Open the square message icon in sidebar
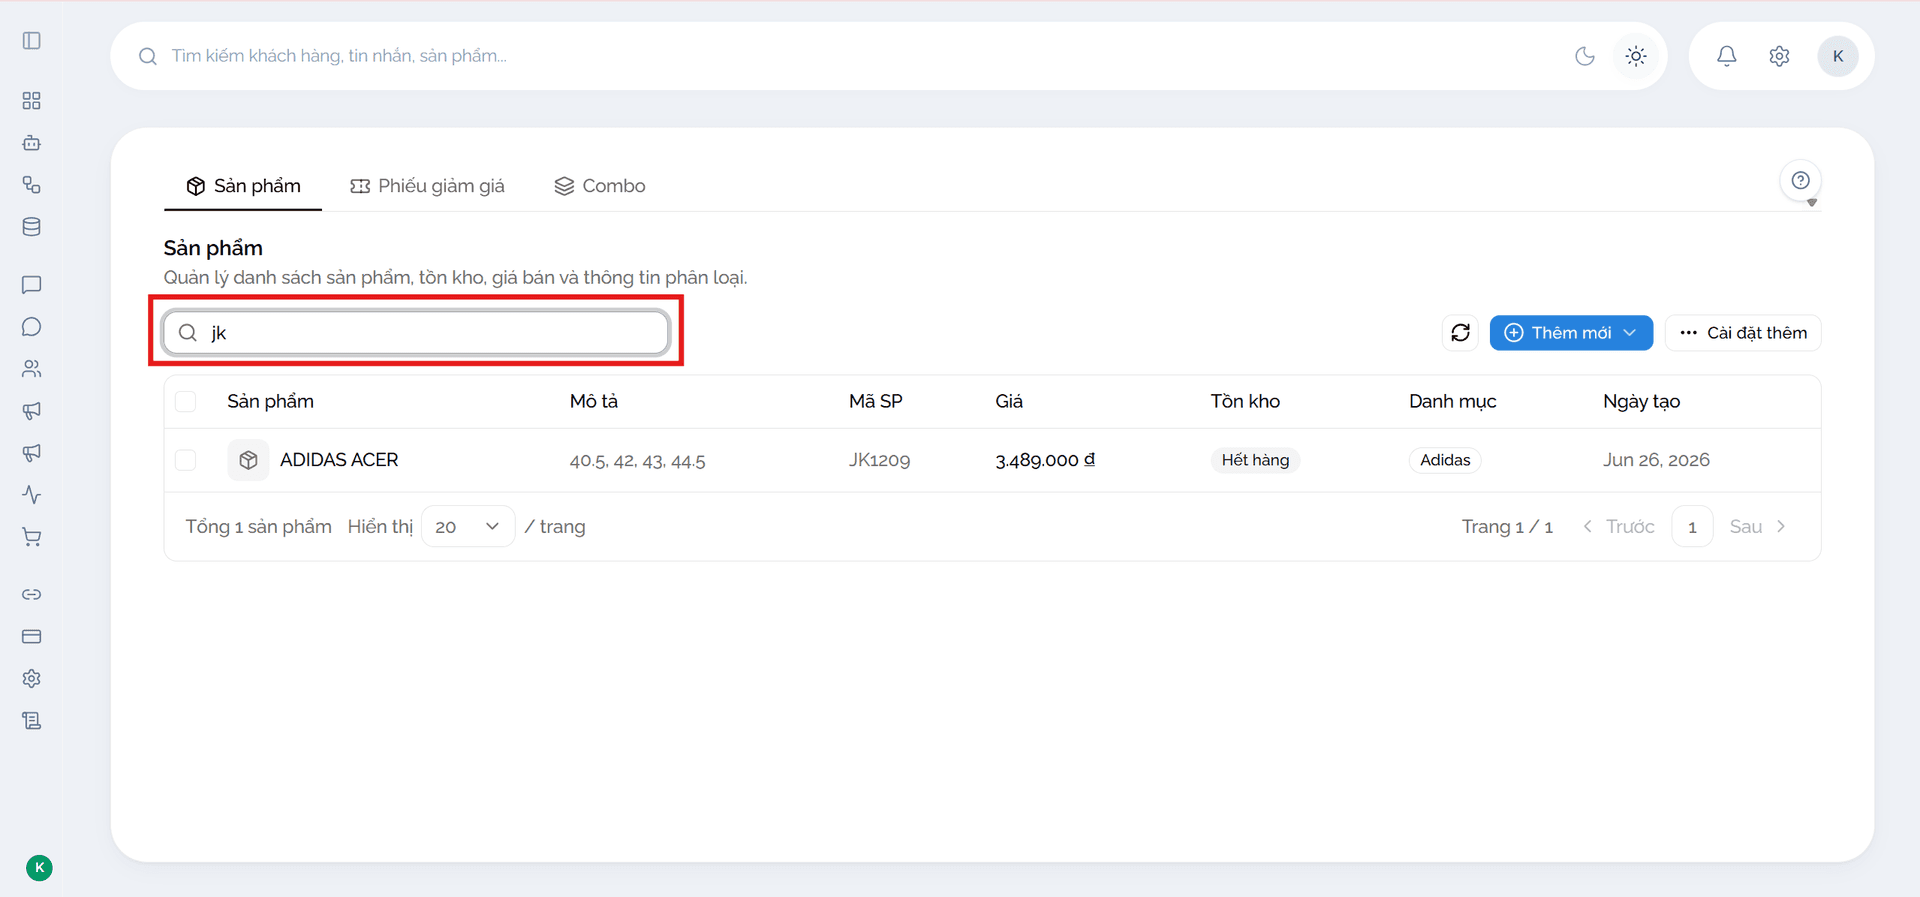Viewport: 1920px width, 897px height. click(x=32, y=285)
